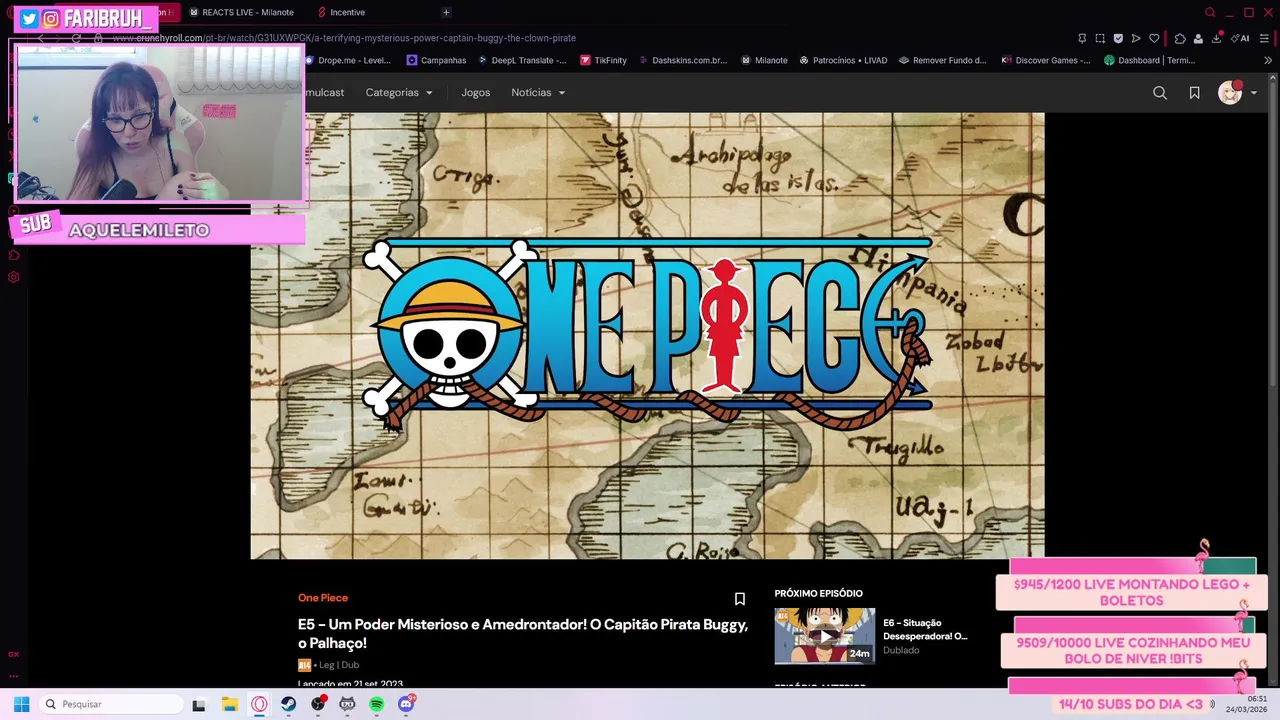The image size is (1280, 720).
Task: Expand the account dropdown arrow beside avatar
Action: 1254,93
